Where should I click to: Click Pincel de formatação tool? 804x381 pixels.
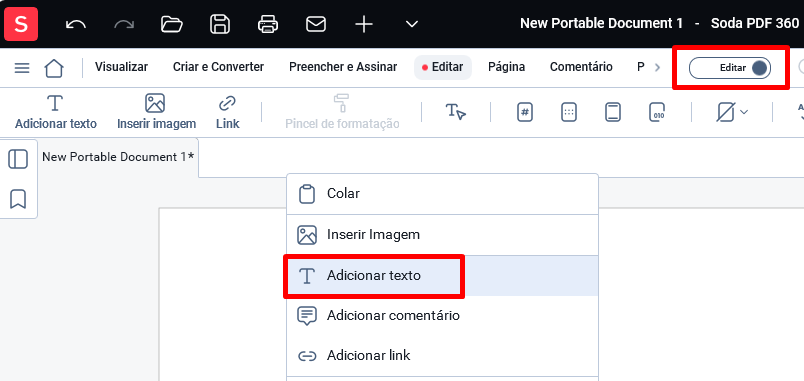pyautogui.click(x=342, y=112)
